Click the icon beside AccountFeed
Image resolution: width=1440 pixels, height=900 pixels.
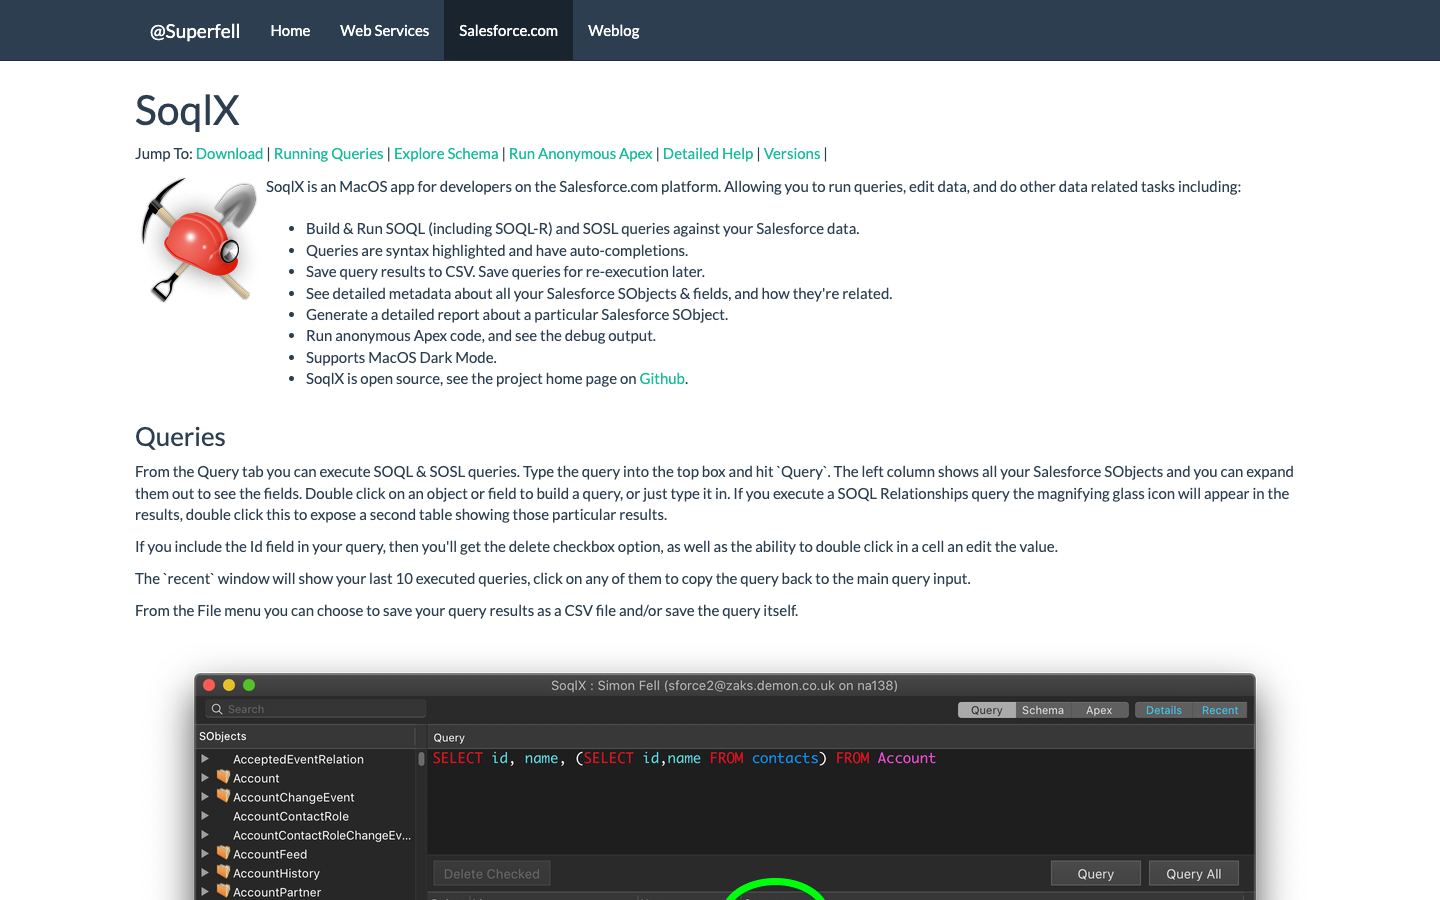[x=223, y=853]
